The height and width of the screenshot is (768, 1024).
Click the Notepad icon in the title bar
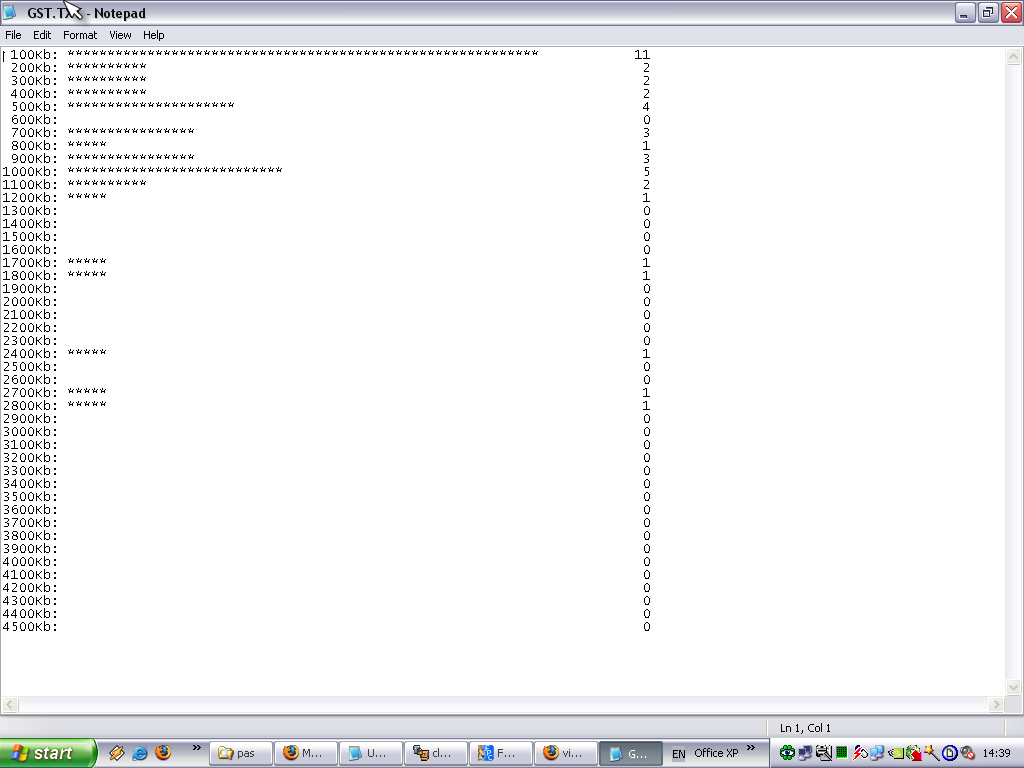coord(10,13)
